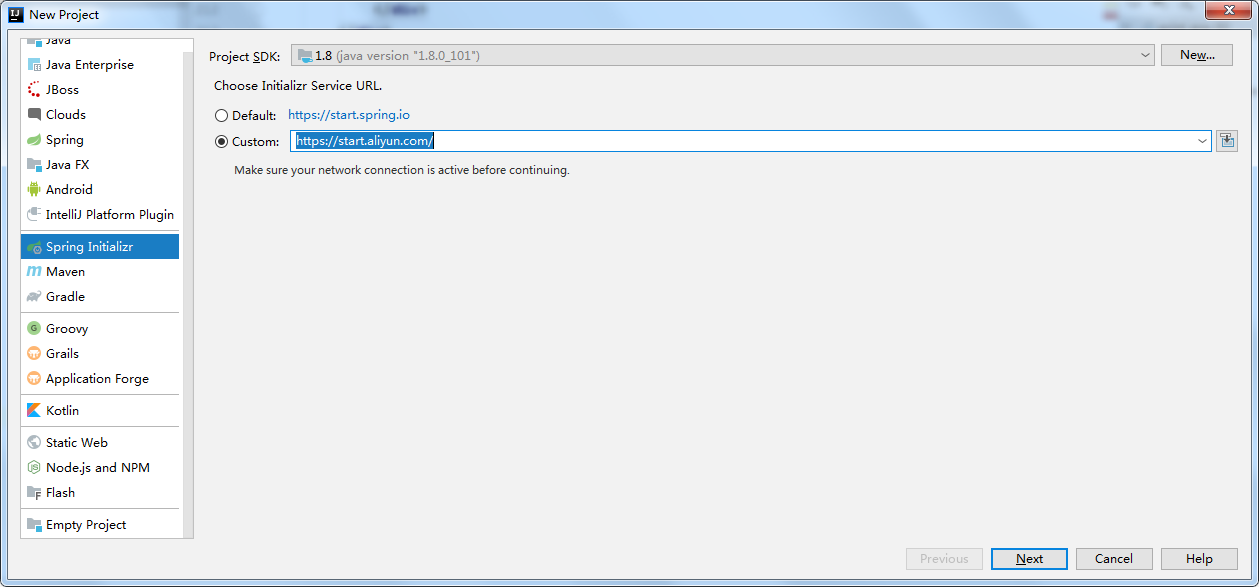Click the 'New Project' window title text
1259x587 pixels.
click(64, 15)
